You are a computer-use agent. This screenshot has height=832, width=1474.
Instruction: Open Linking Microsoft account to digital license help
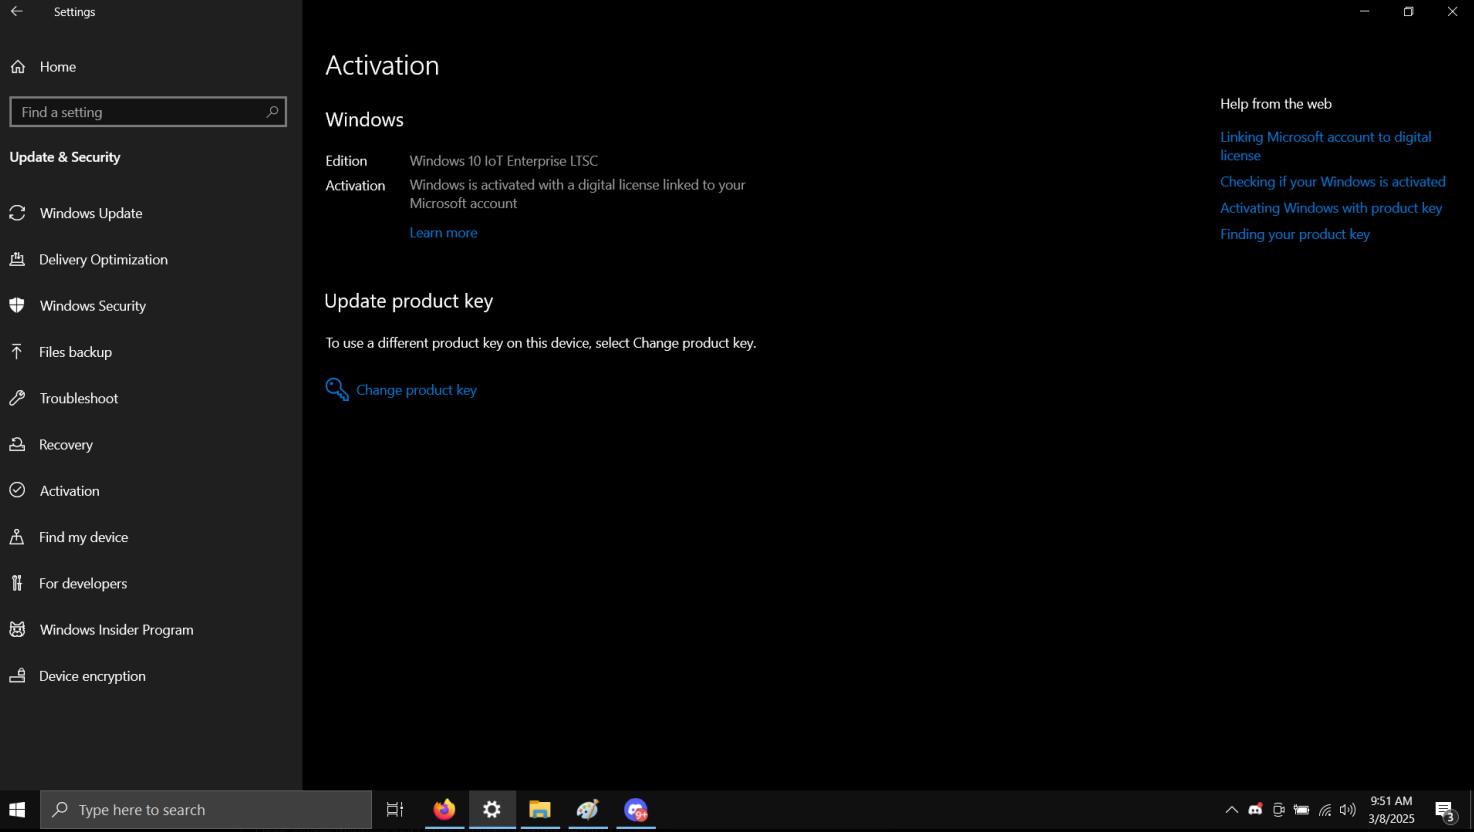point(1325,146)
